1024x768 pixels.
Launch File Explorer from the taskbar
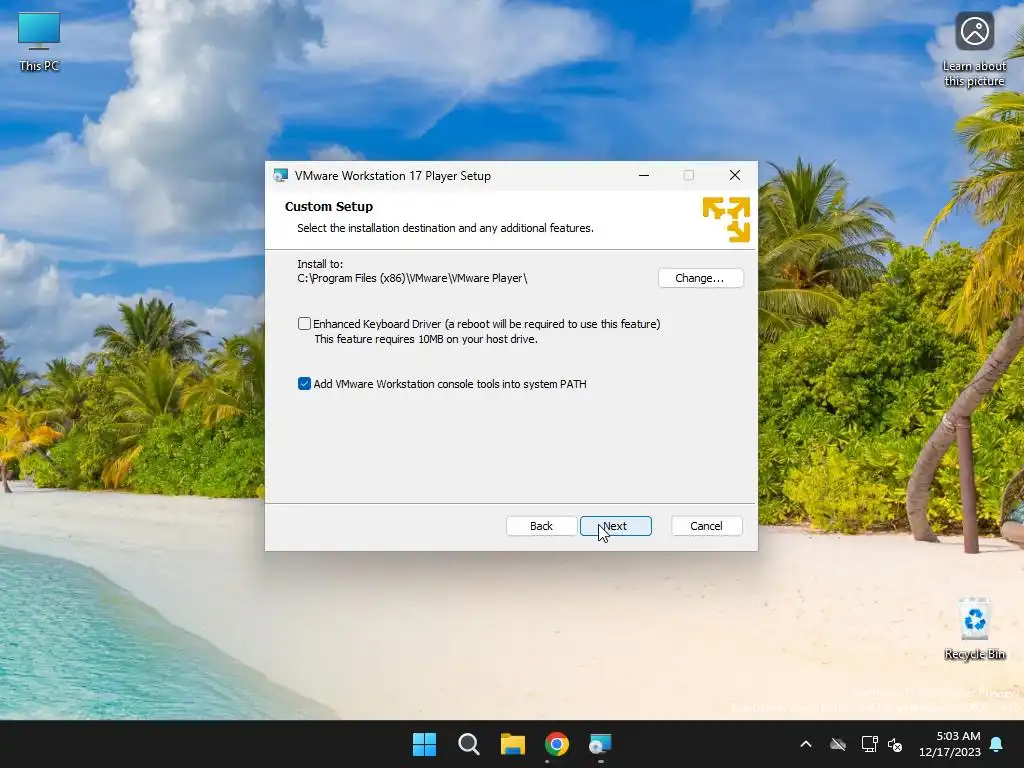[x=513, y=744]
